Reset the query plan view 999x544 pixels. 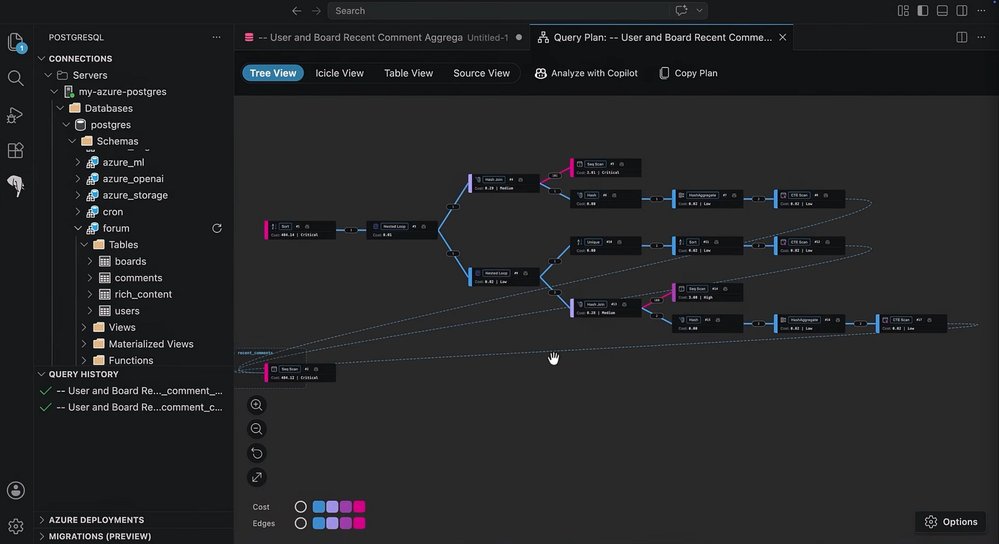point(257,454)
